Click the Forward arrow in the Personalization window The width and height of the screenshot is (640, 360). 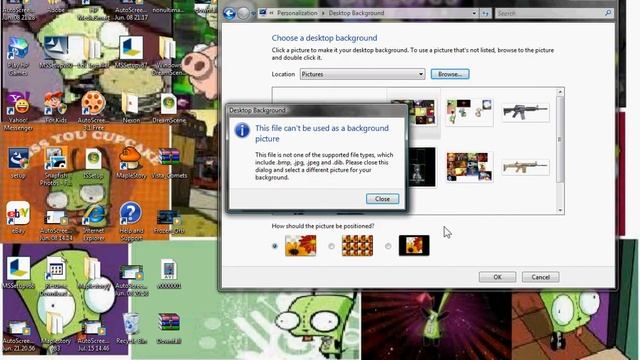[x=243, y=13]
